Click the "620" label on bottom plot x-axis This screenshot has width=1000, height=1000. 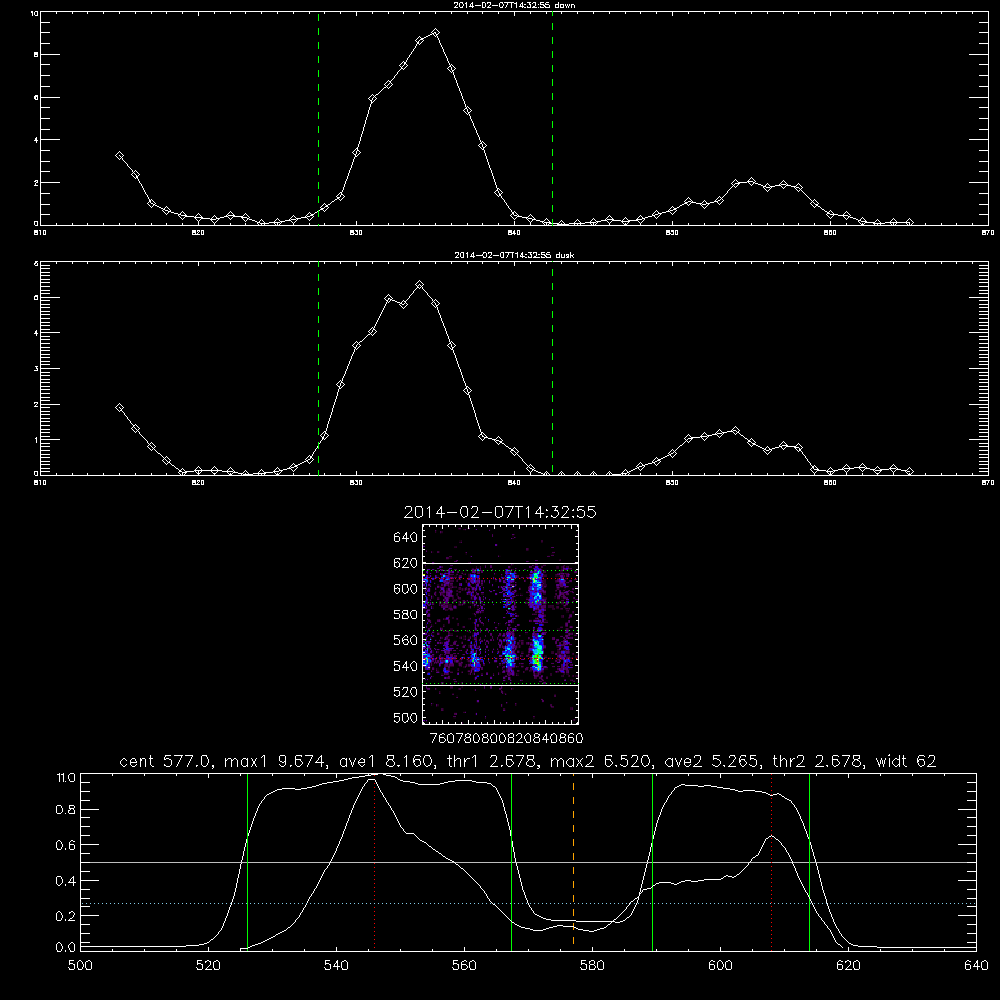tap(848, 966)
